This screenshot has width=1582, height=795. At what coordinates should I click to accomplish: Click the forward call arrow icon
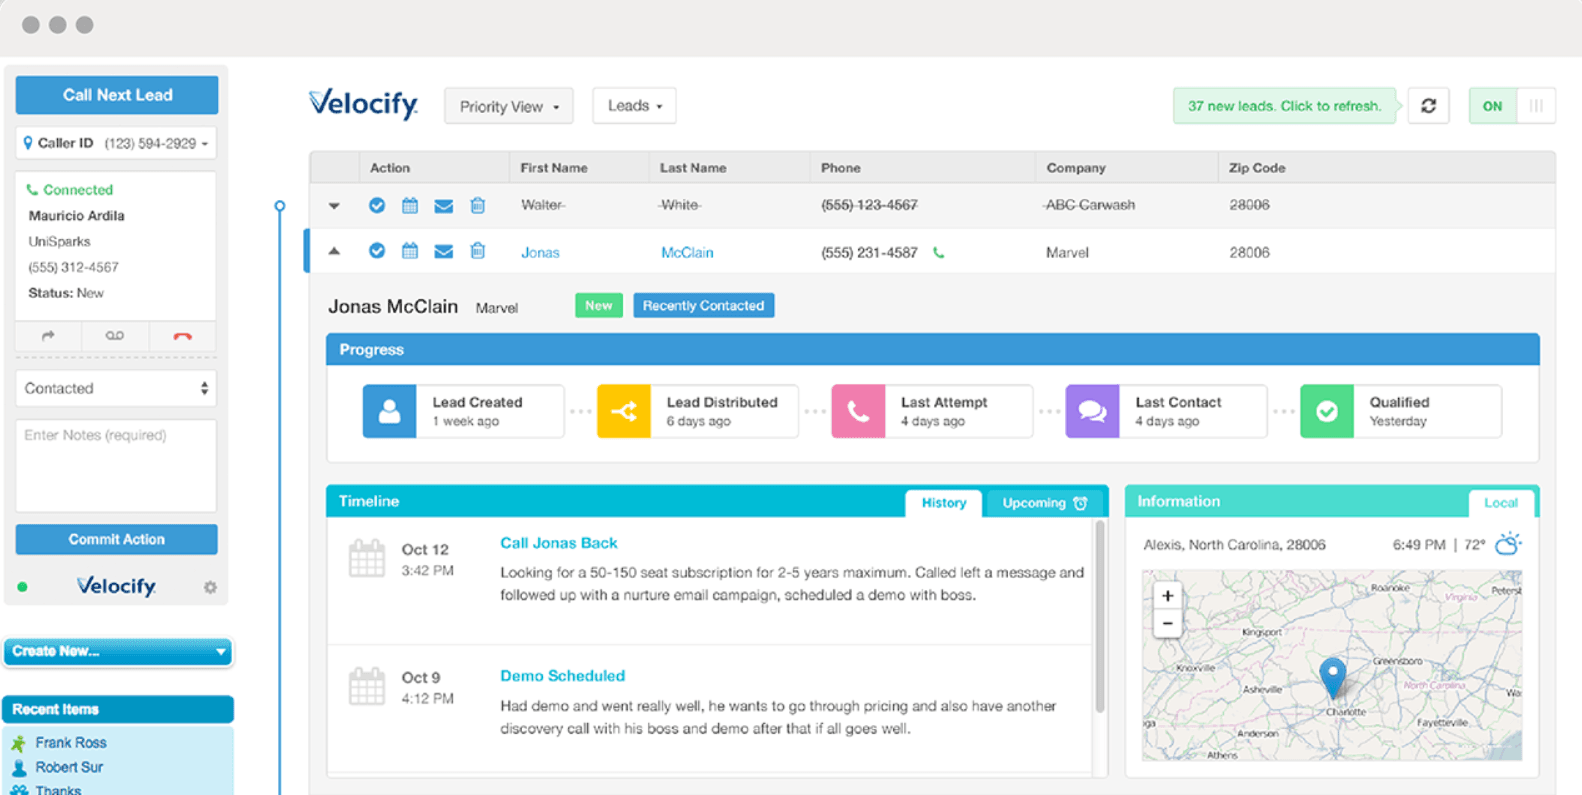[48, 336]
